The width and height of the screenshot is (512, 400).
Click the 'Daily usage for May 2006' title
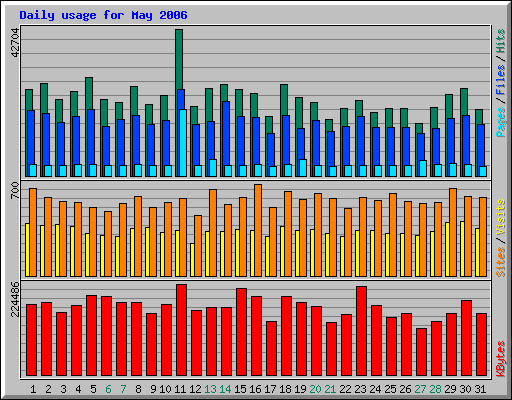coord(103,15)
